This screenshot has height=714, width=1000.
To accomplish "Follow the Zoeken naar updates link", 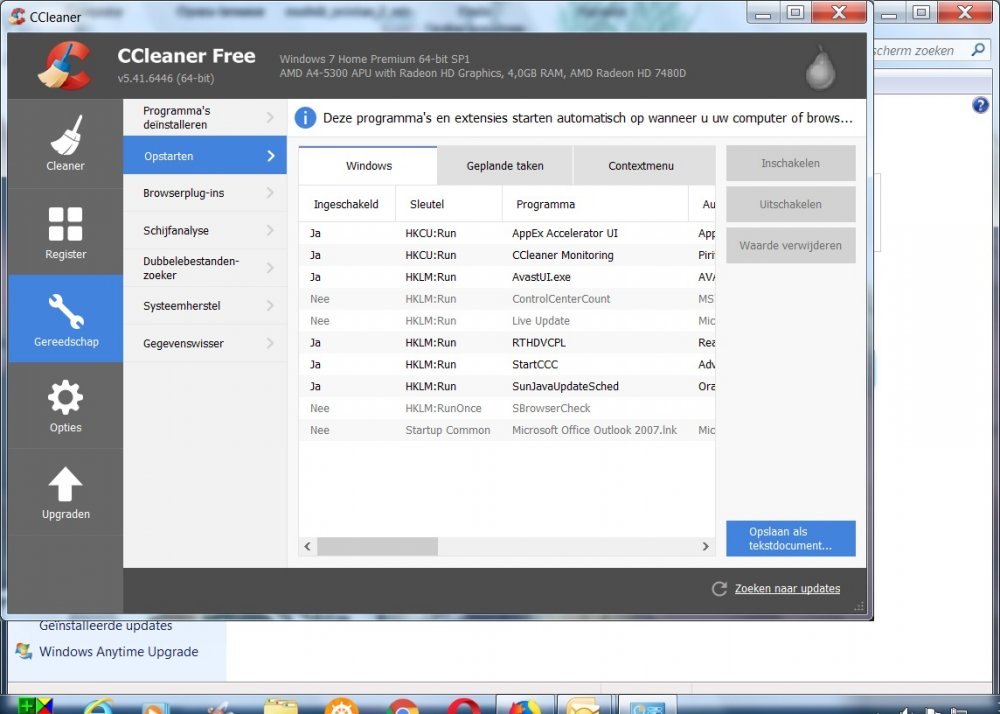I will tap(787, 589).
